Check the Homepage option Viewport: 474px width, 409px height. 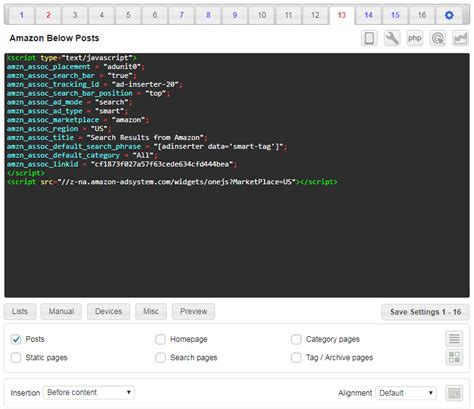(160, 339)
